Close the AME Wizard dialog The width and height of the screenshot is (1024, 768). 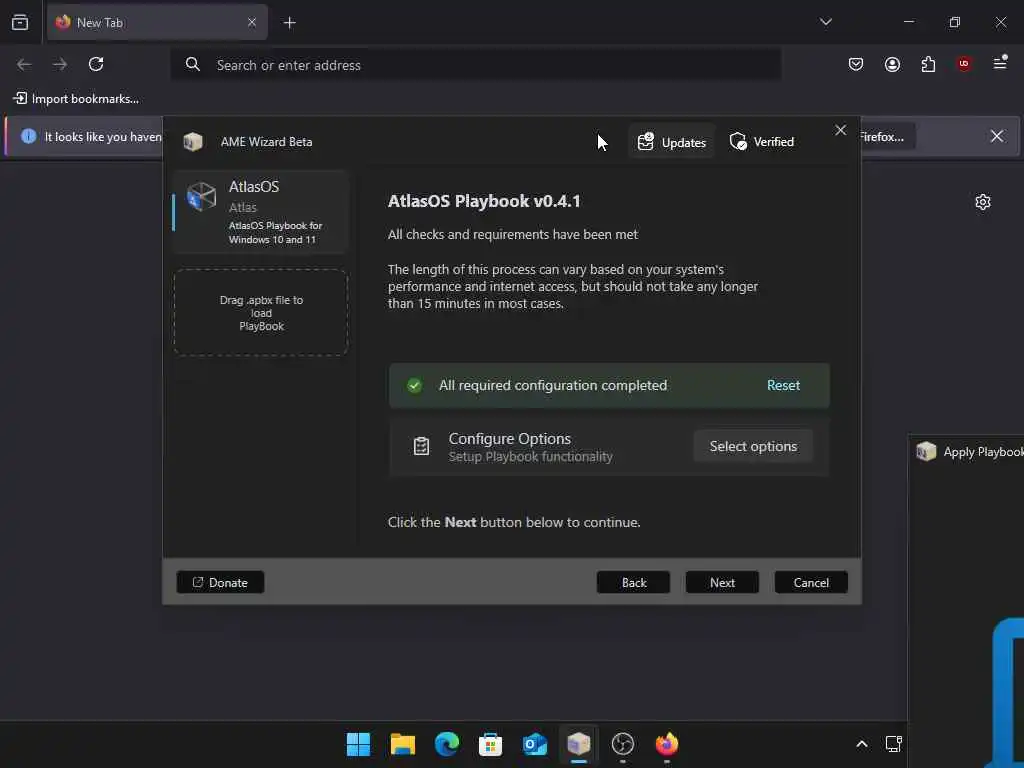pyautogui.click(x=840, y=130)
